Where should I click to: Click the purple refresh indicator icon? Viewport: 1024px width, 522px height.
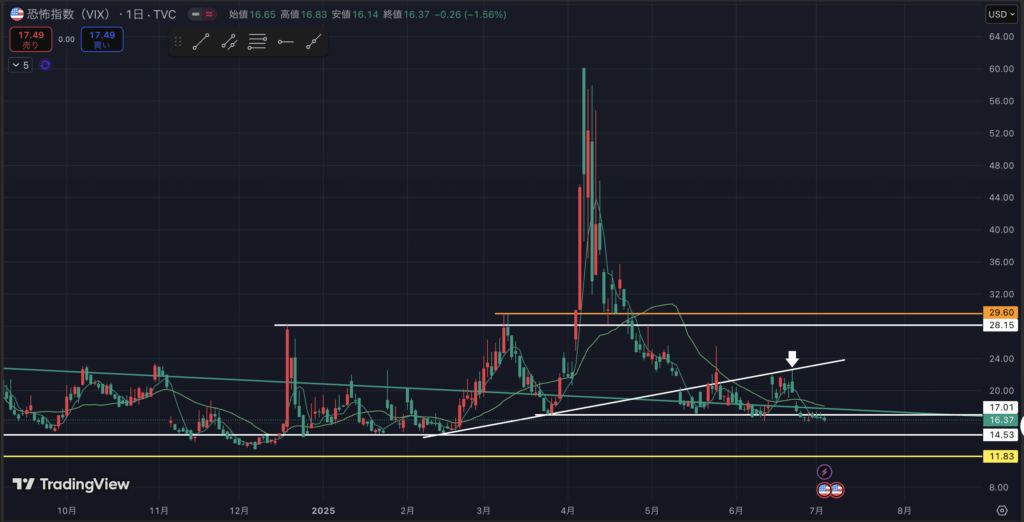coord(45,65)
